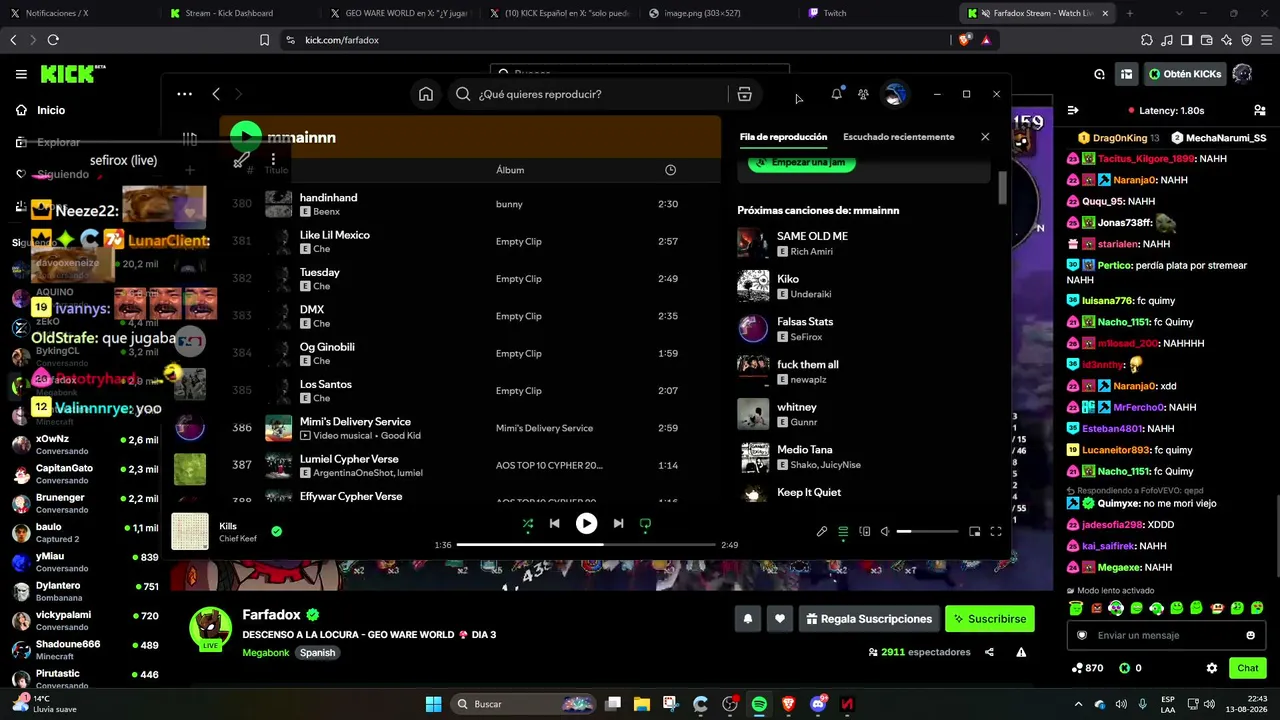Skip to next track
The height and width of the screenshot is (720, 1280).
pyautogui.click(x=618, y=523)
